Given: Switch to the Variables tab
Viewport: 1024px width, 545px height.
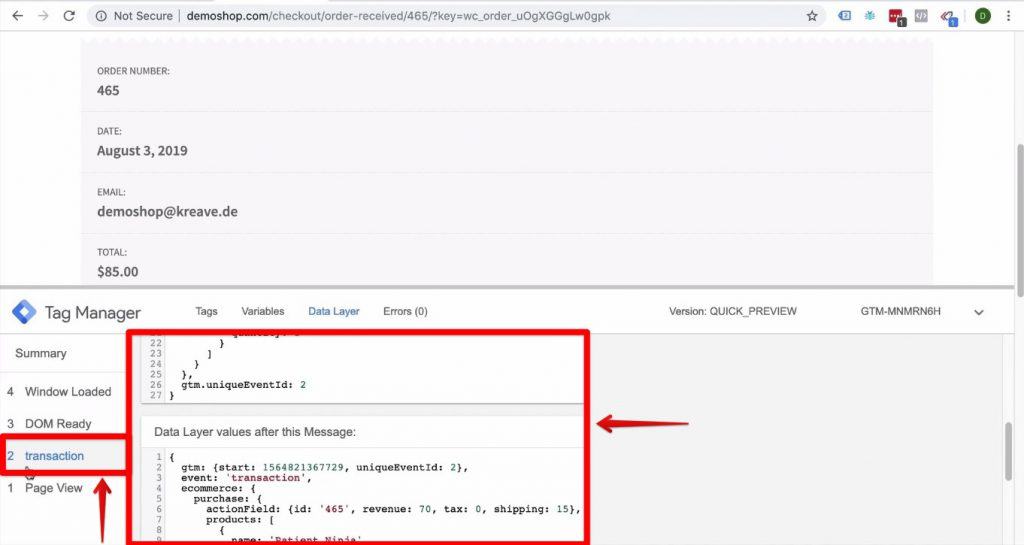Looking at the screenshot, I should pos(263,311).
